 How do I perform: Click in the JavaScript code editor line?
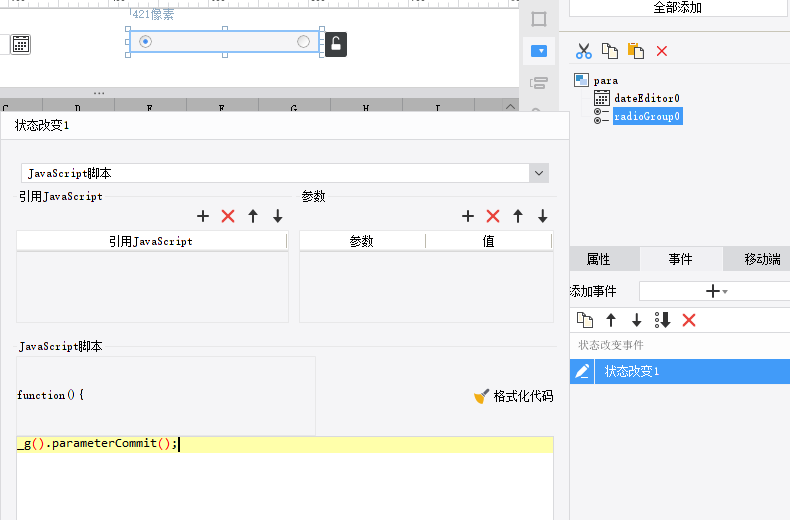[300, 444]
